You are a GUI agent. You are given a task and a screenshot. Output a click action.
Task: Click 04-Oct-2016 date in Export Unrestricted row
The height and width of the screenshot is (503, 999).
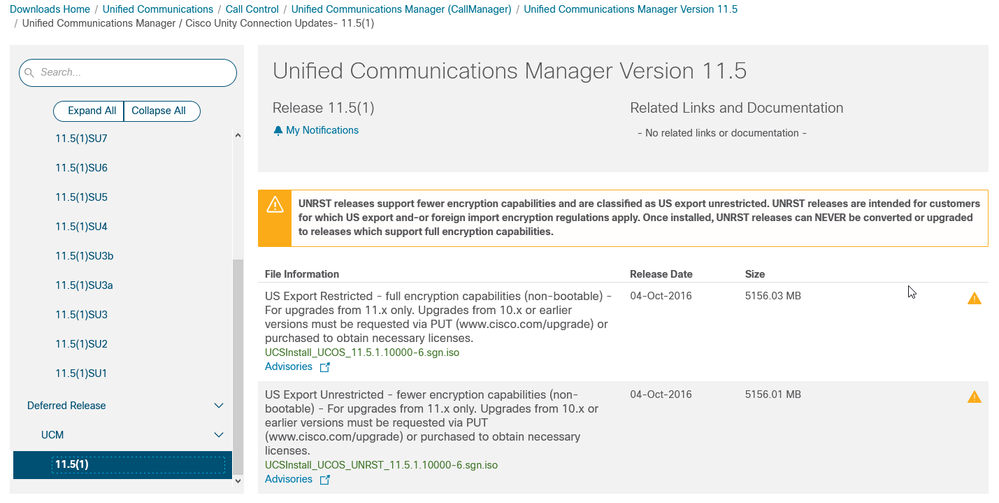coord(661,395)
